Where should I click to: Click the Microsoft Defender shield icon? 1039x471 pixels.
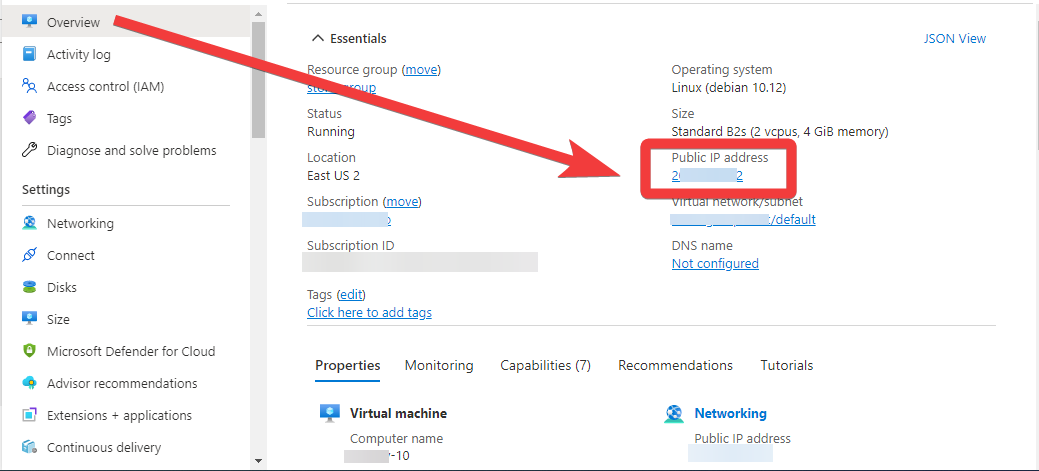pyautogui.click(x=29, y=351)
